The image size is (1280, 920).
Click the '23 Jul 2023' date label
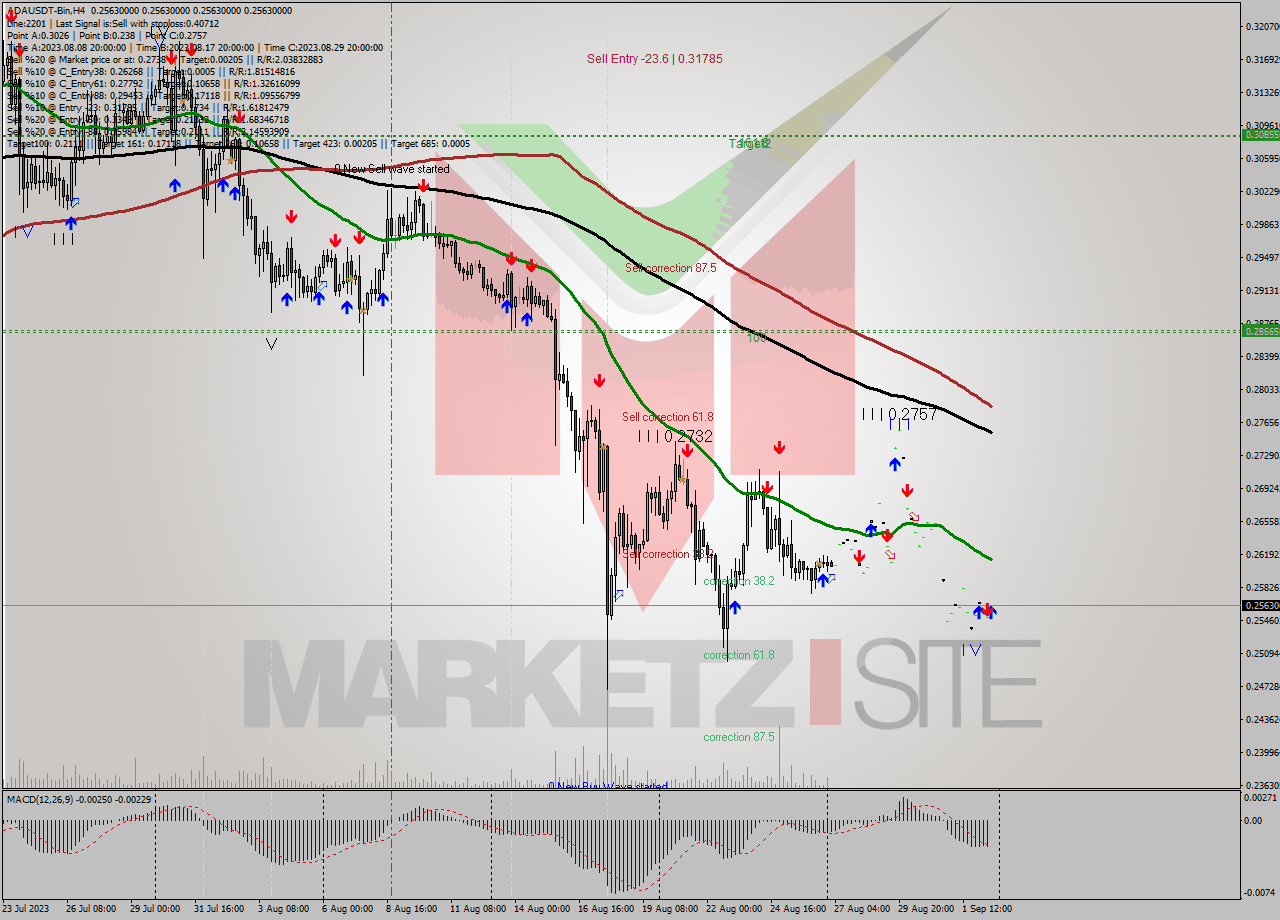(x=27, y=909)
